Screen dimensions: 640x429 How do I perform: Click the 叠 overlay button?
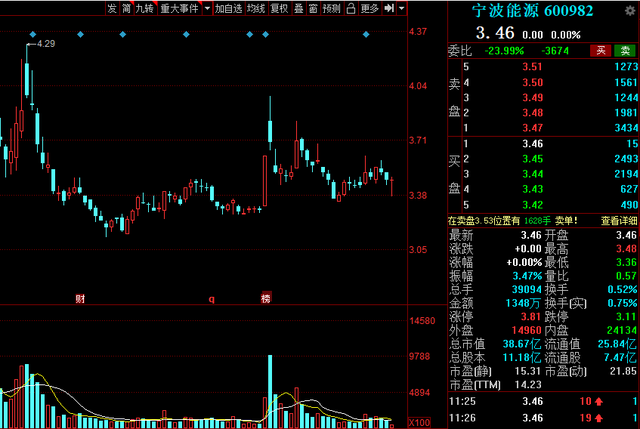[299, 8]
